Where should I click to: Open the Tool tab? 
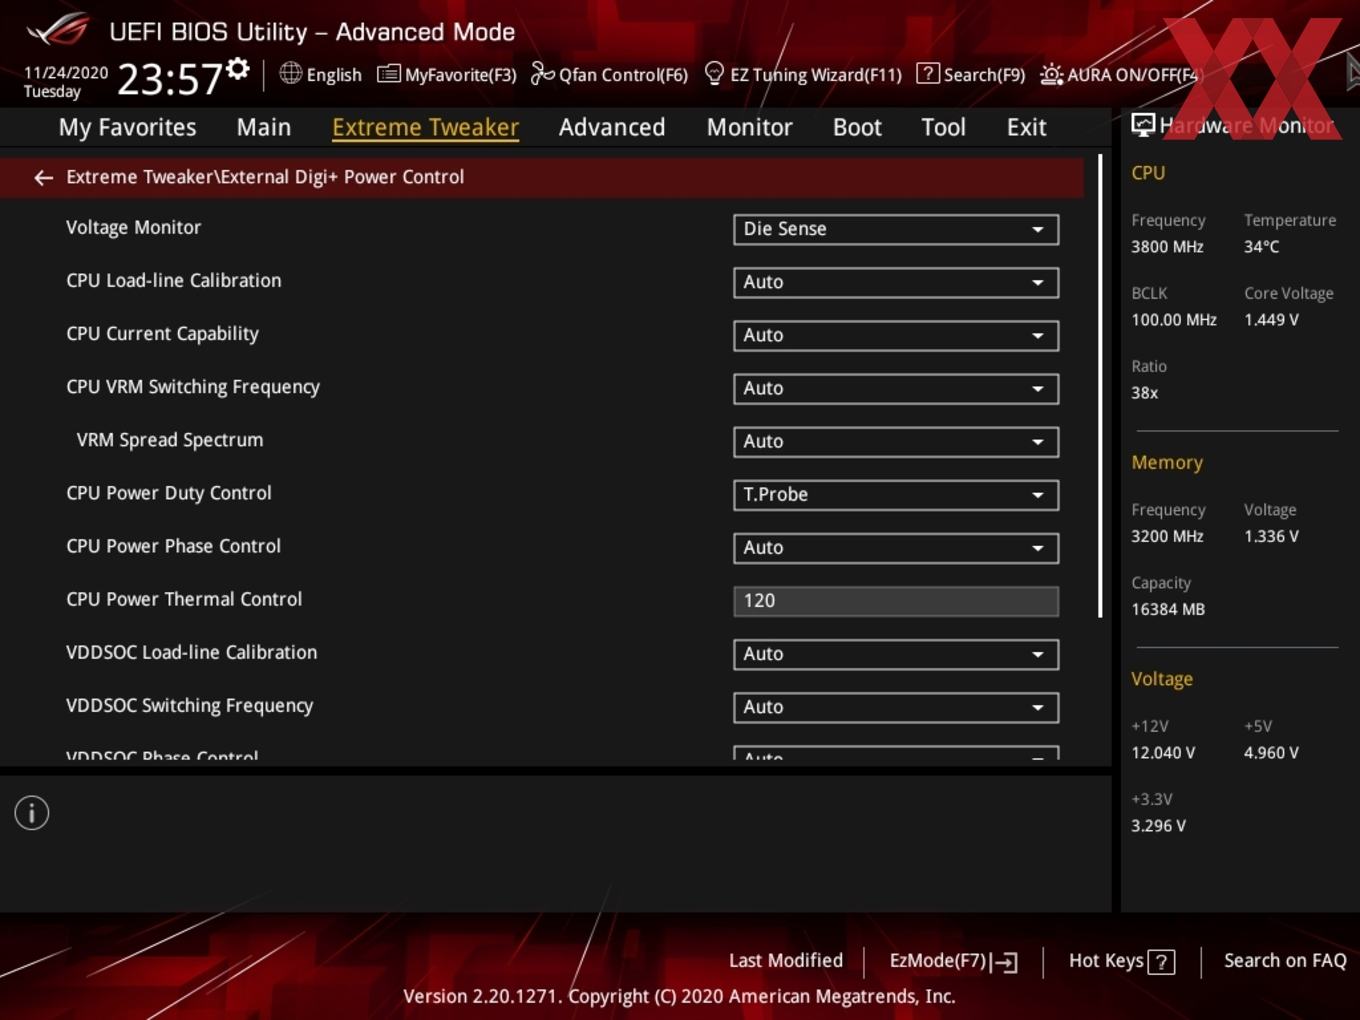[943, 127]
